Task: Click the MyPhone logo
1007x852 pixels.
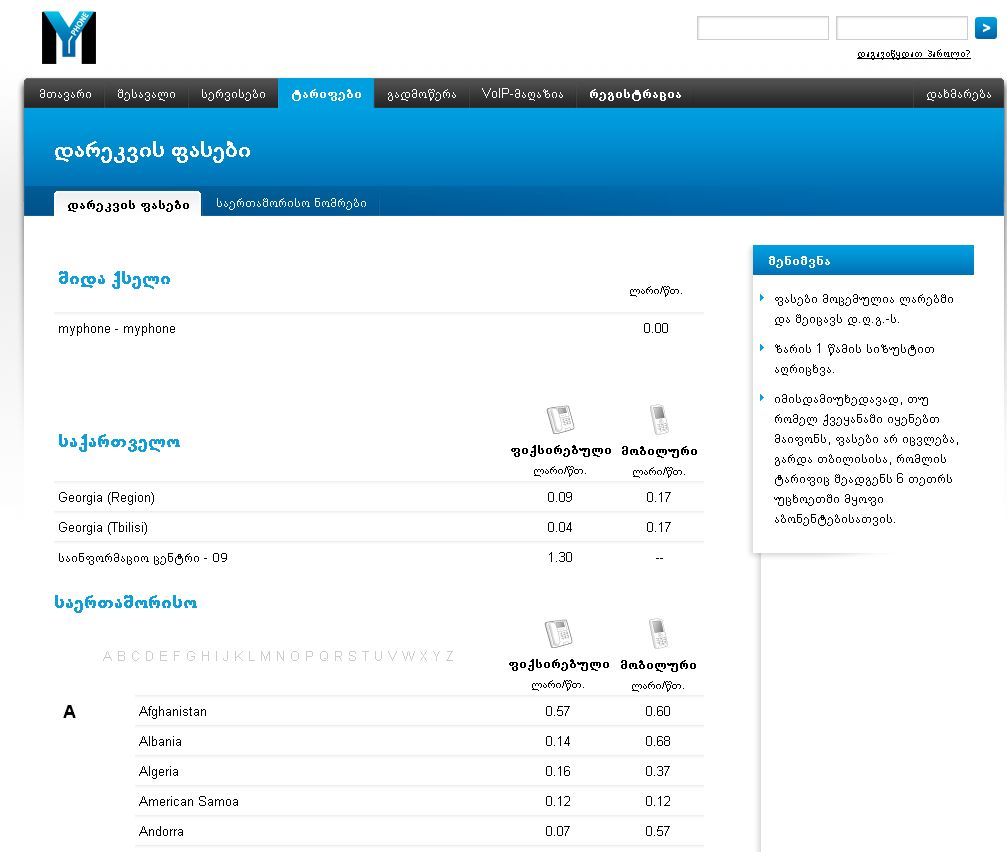Action: tap(69, 37)
